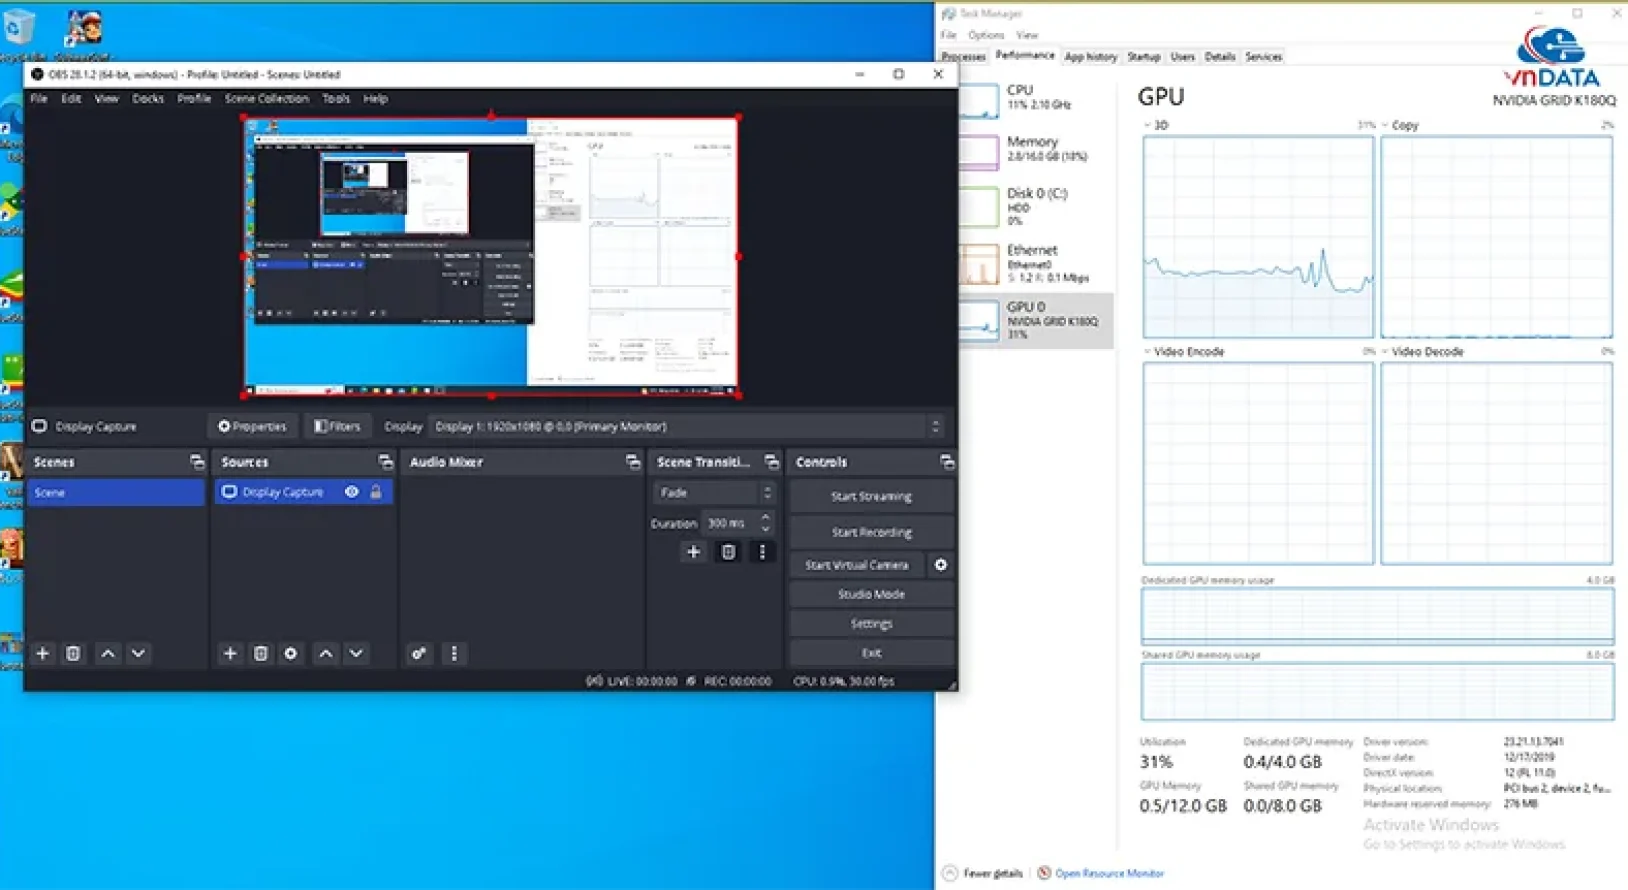Open Properties for Display Capture
This screenshot has width=1628, height=890.
252,426
